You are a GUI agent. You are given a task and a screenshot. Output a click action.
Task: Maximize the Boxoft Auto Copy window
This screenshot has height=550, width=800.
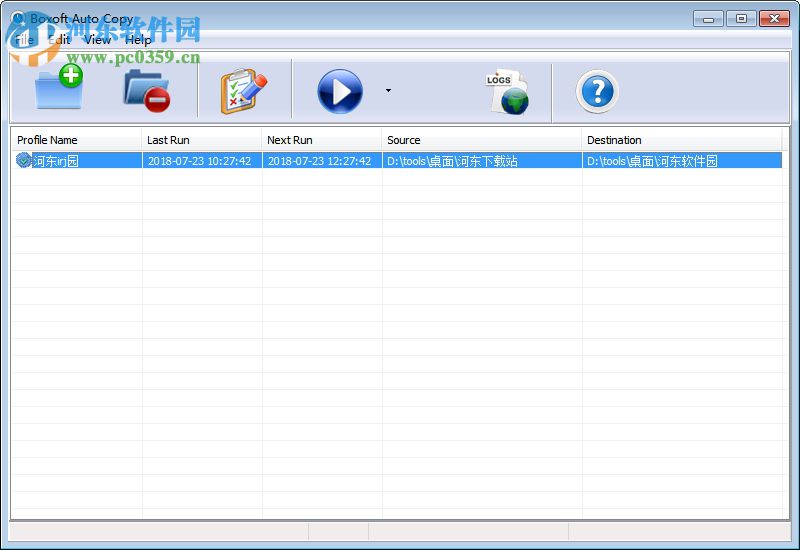pyautogui.click(x=741, y=19)
